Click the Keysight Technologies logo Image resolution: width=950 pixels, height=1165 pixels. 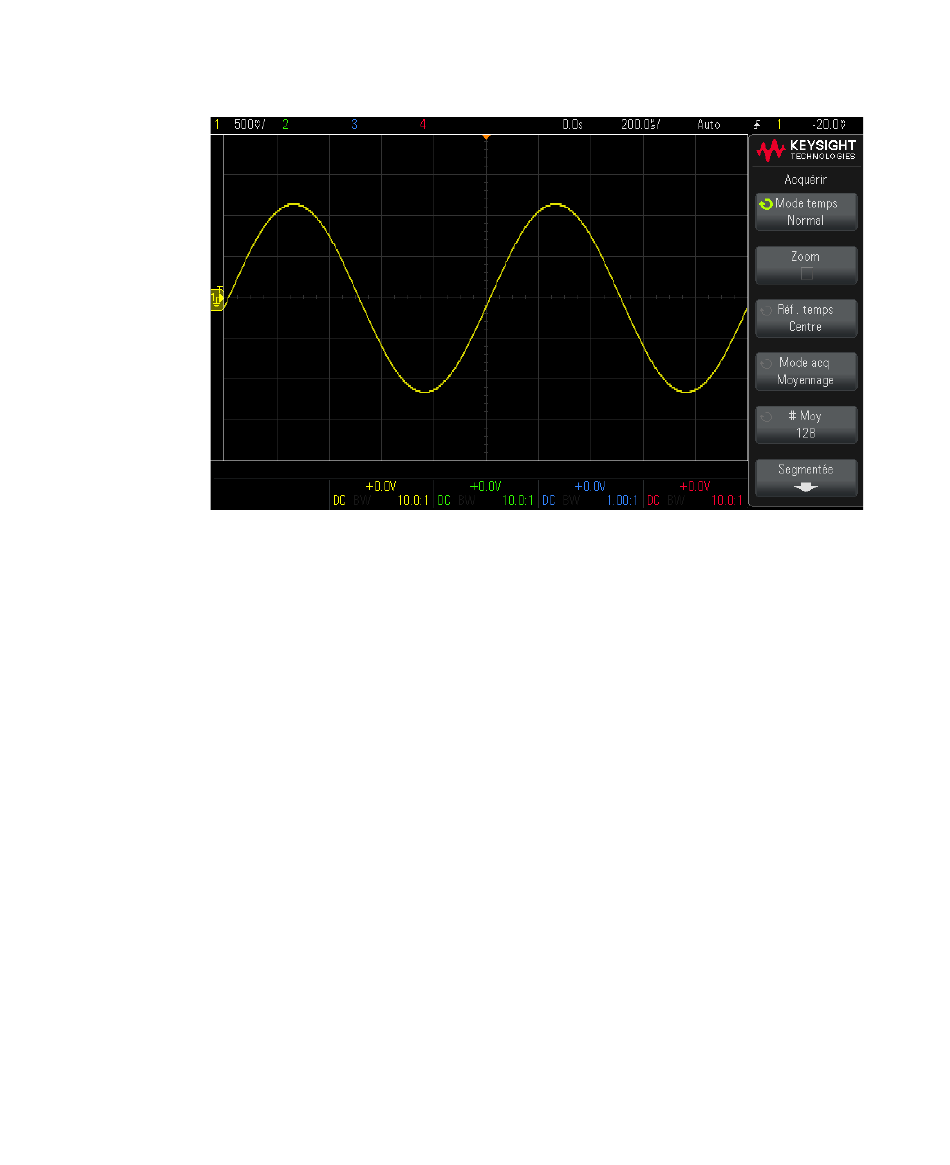tap(806, 150)
